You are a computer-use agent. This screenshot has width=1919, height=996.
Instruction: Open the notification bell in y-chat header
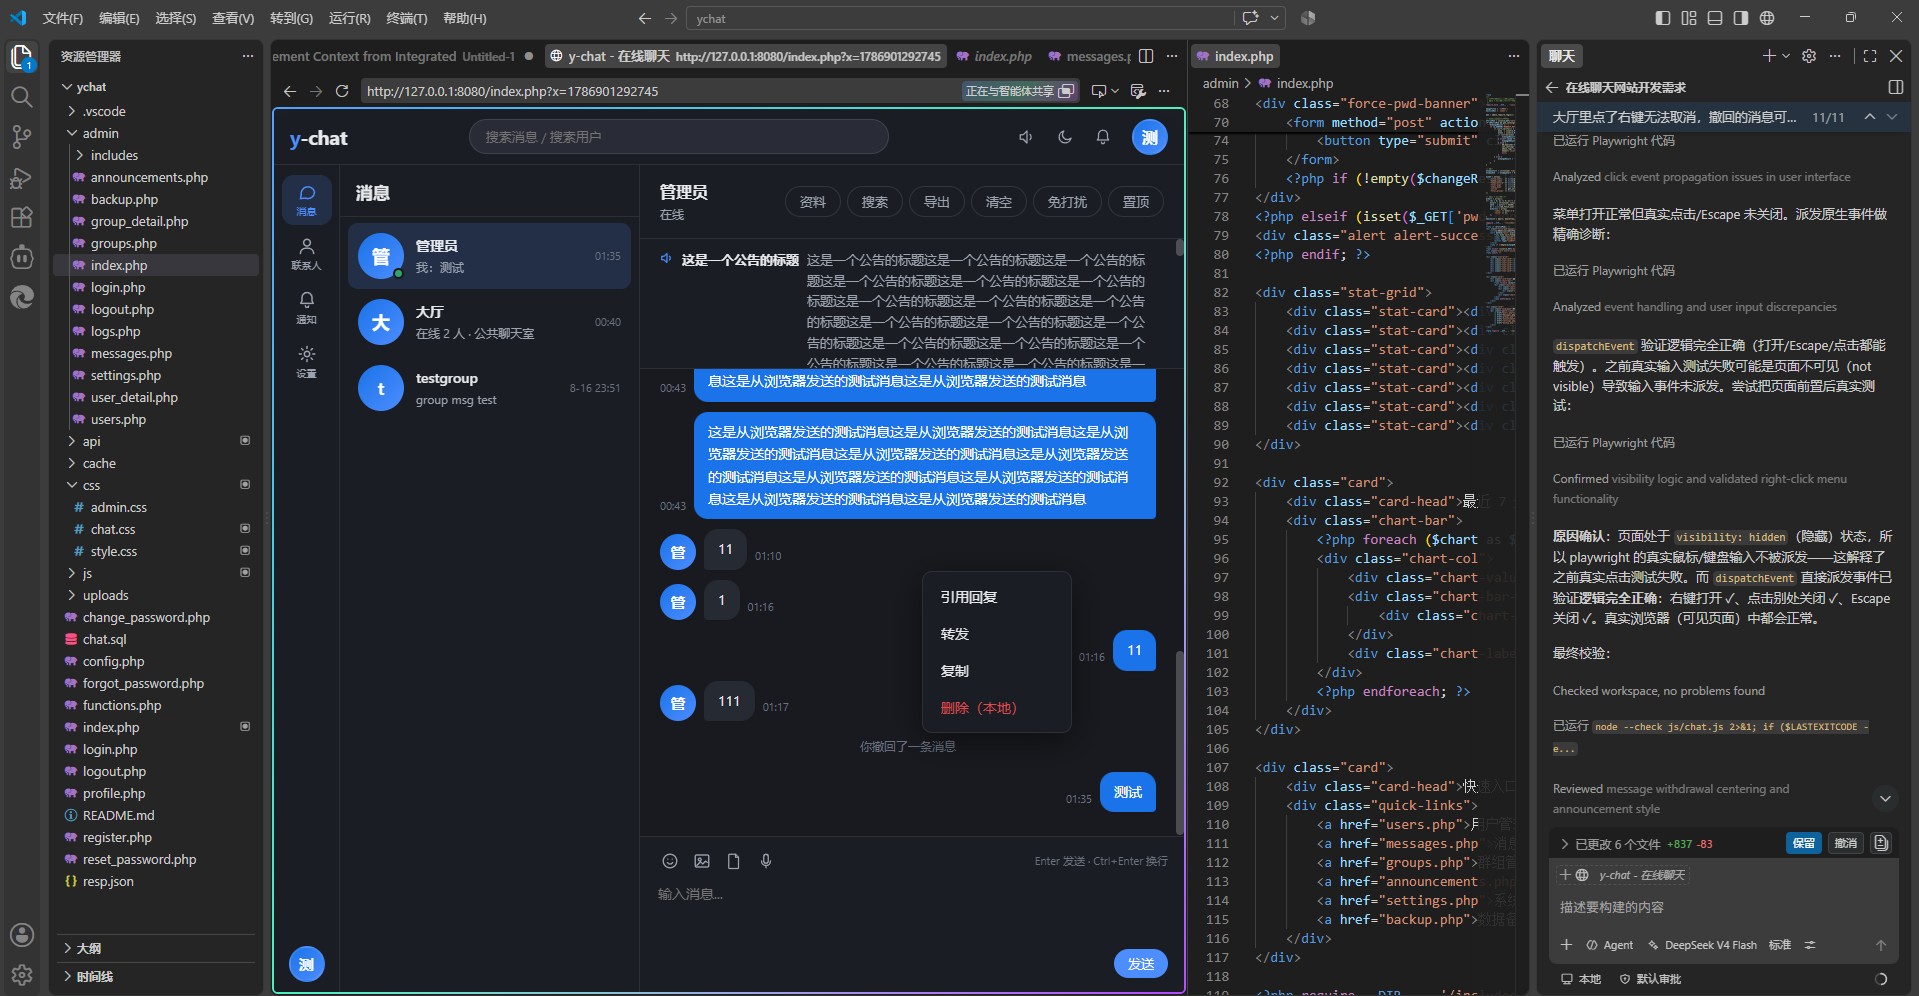coord(1103,137)
